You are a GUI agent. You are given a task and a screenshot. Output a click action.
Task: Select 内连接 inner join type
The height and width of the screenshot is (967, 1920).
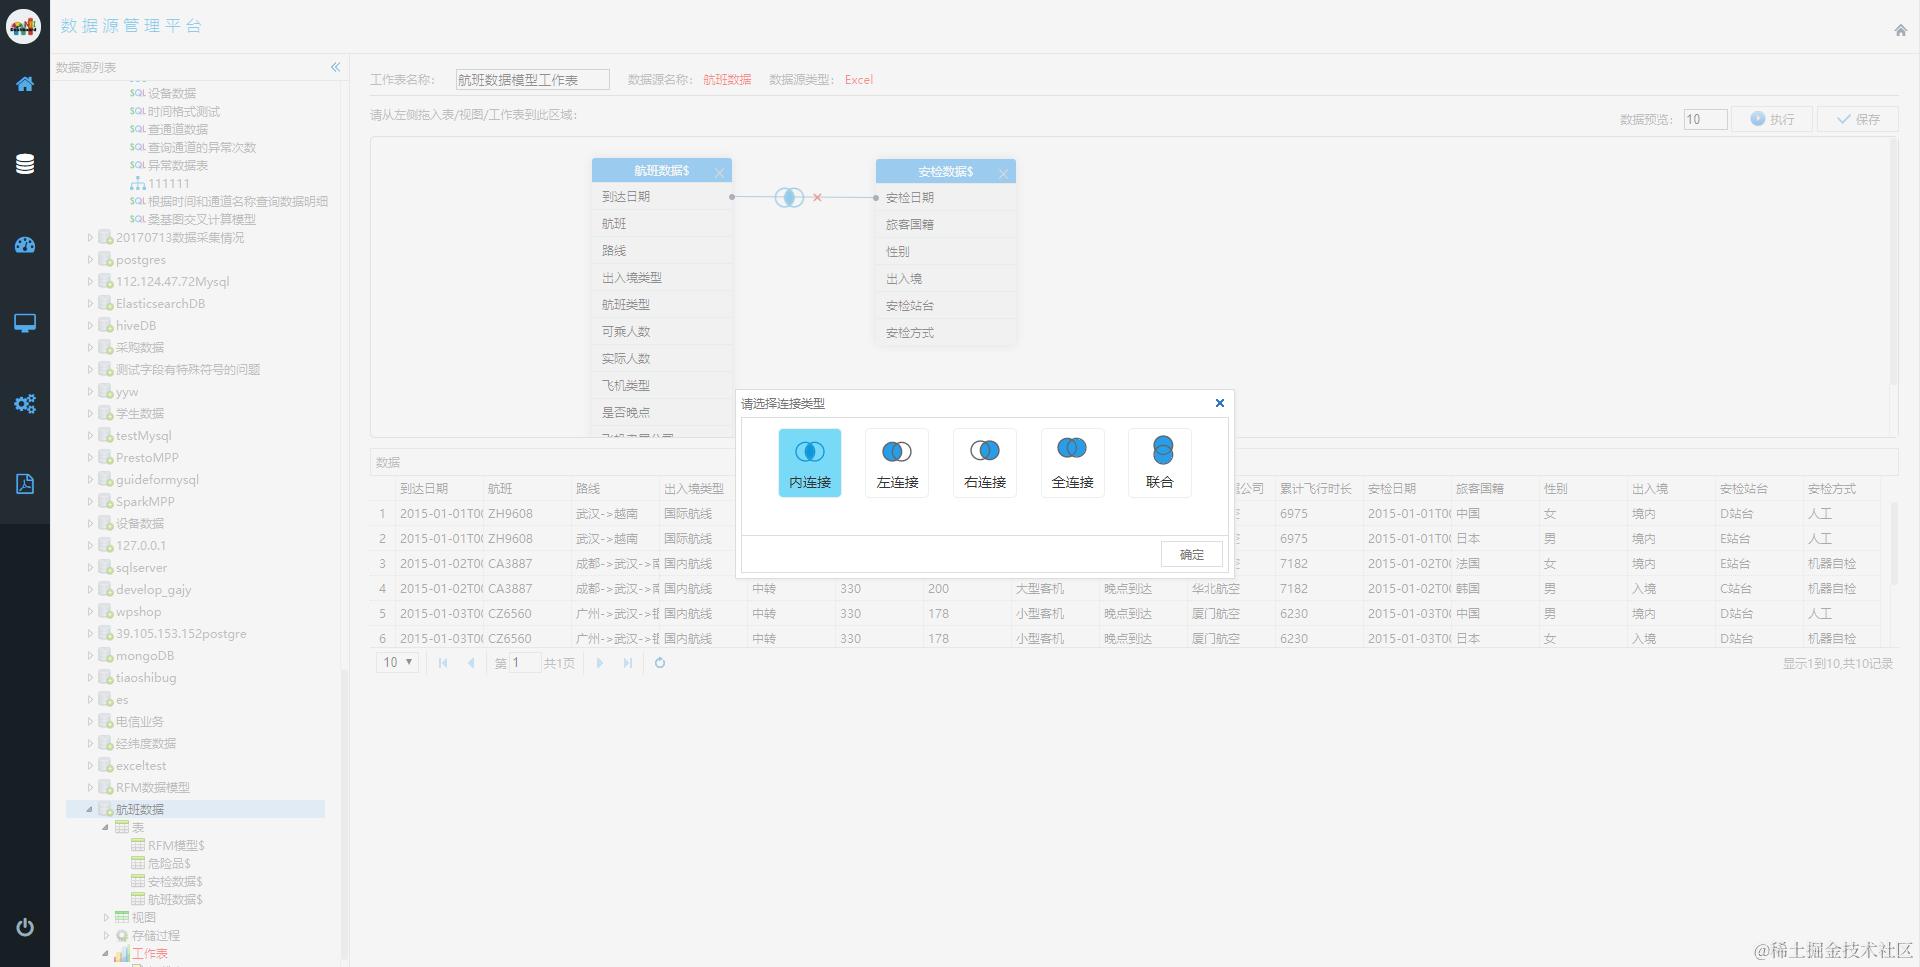click(x=810, y=463)
